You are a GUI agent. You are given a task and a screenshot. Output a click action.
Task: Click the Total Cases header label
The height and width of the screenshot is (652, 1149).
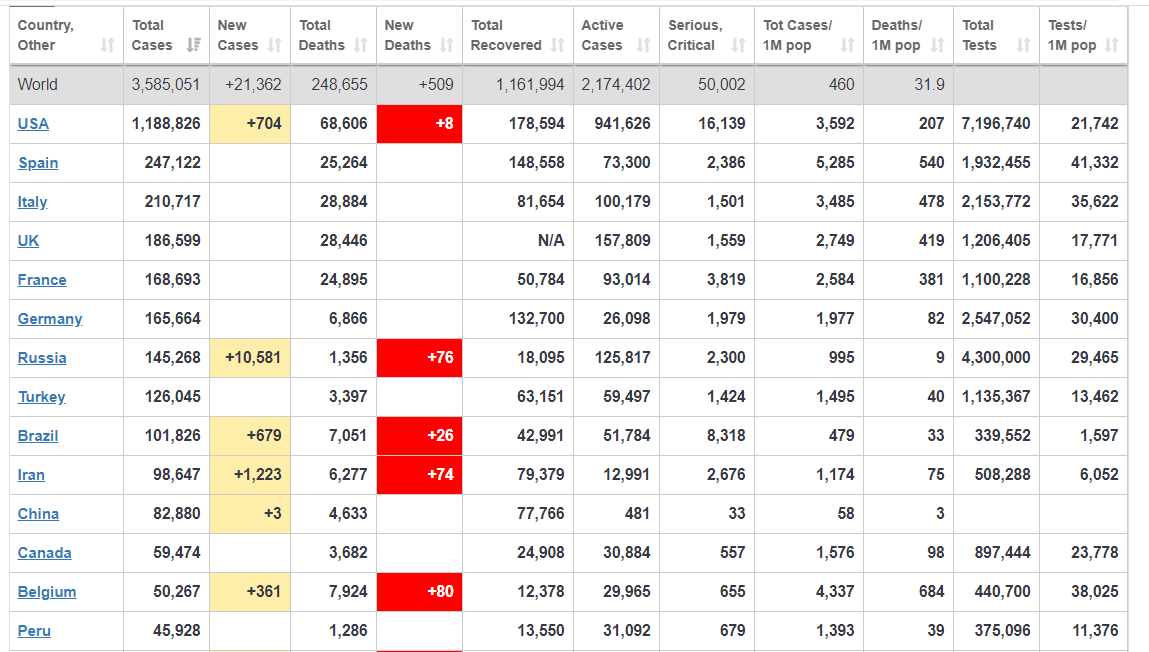152,35
